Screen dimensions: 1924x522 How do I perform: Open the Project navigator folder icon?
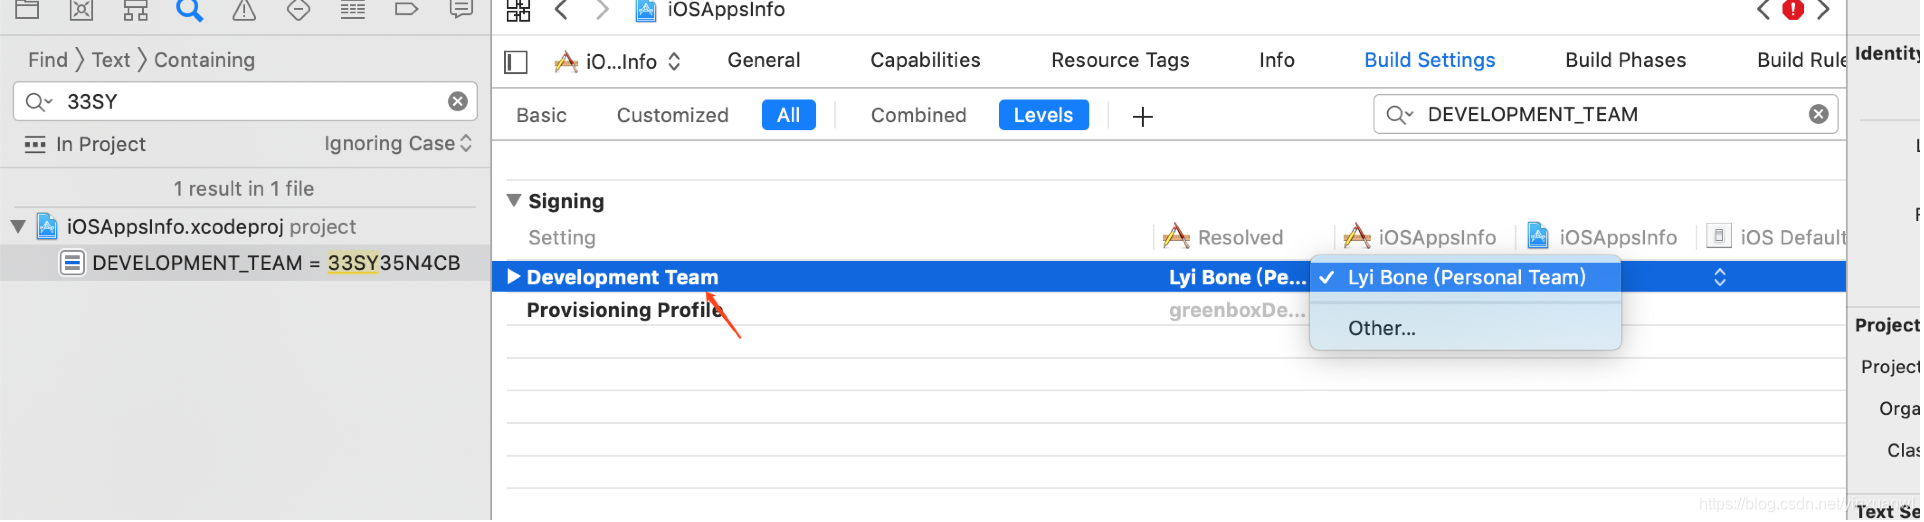click(27, 10)
